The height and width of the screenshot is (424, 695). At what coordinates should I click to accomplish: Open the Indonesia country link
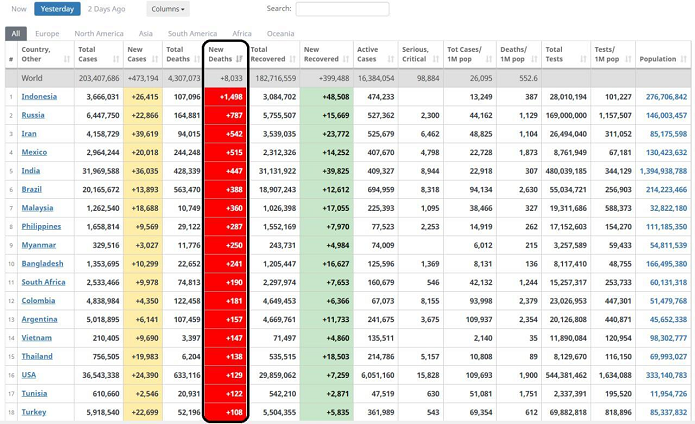point(39,97)
